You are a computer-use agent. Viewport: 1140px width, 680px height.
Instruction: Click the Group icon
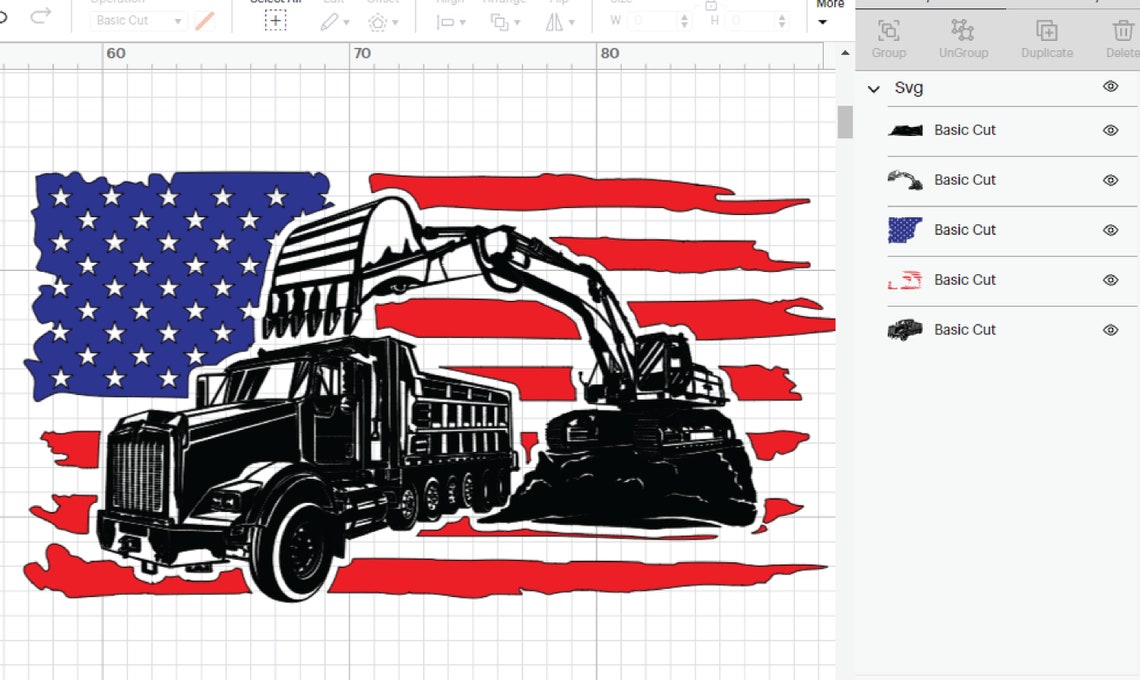click(888, 31)
